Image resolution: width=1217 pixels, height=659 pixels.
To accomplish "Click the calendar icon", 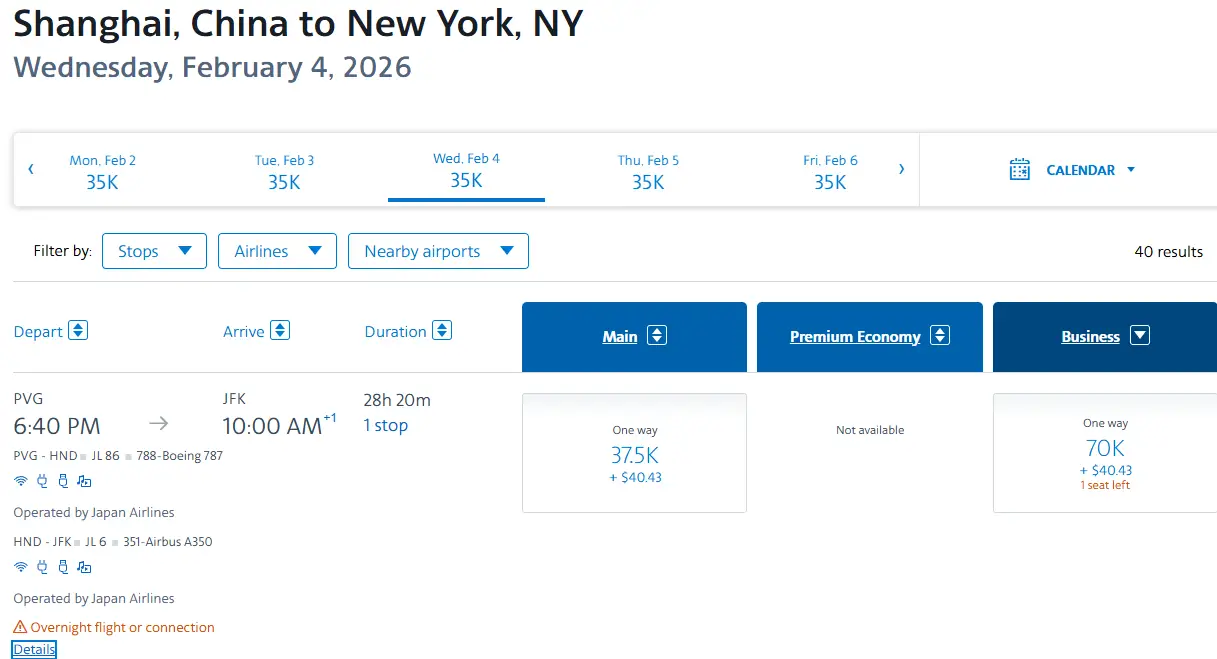I will (x=1019, y=170).
